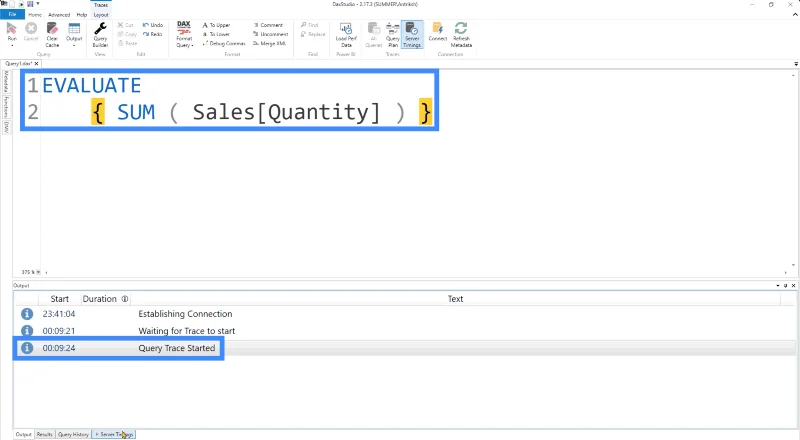Click Copy in Edit group

[127, 34]
